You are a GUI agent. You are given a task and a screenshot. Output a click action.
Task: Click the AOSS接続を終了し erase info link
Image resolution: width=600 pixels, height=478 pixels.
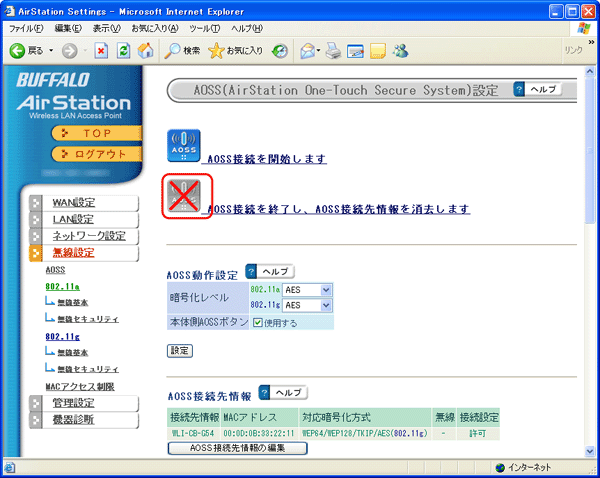point(338,209)
